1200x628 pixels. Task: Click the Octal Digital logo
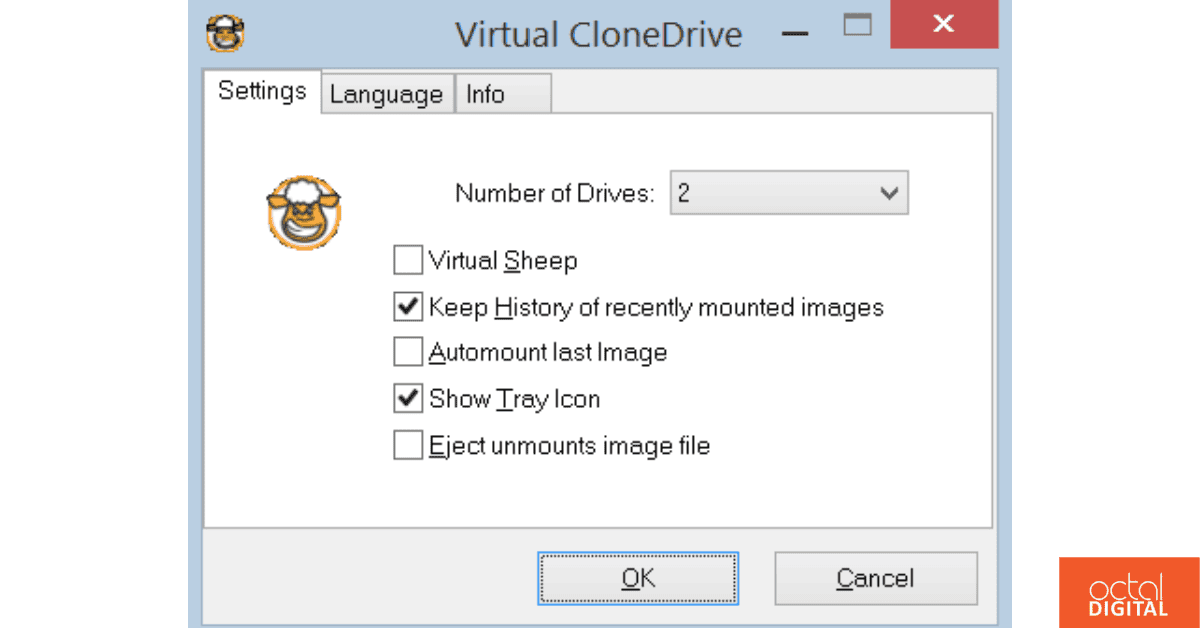[1128, 591]
